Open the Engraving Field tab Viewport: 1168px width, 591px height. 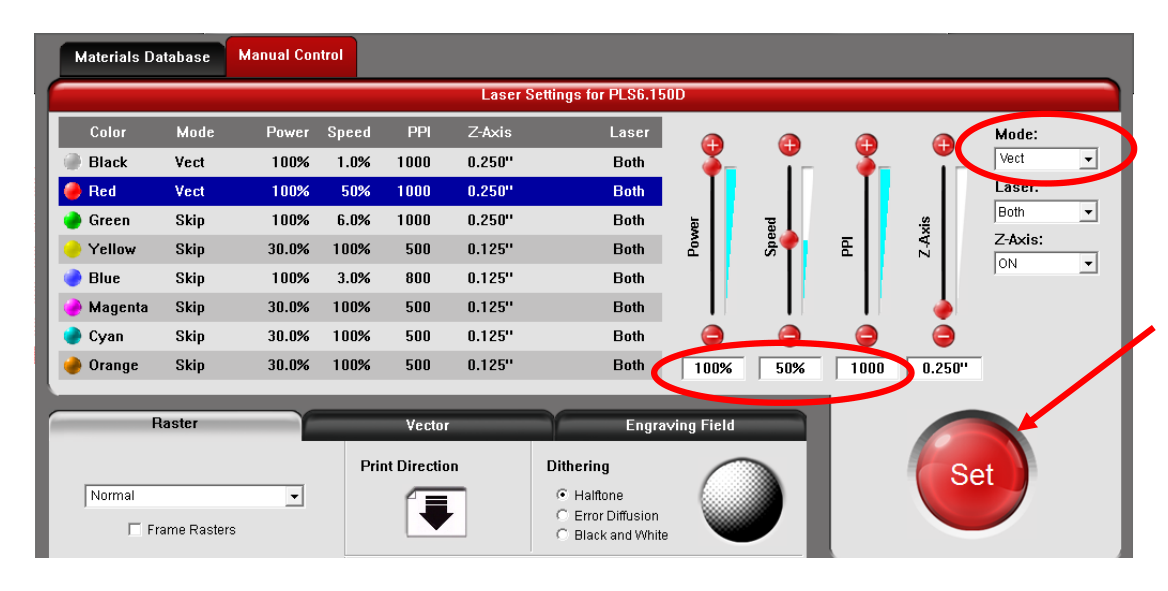pos(680,426)
